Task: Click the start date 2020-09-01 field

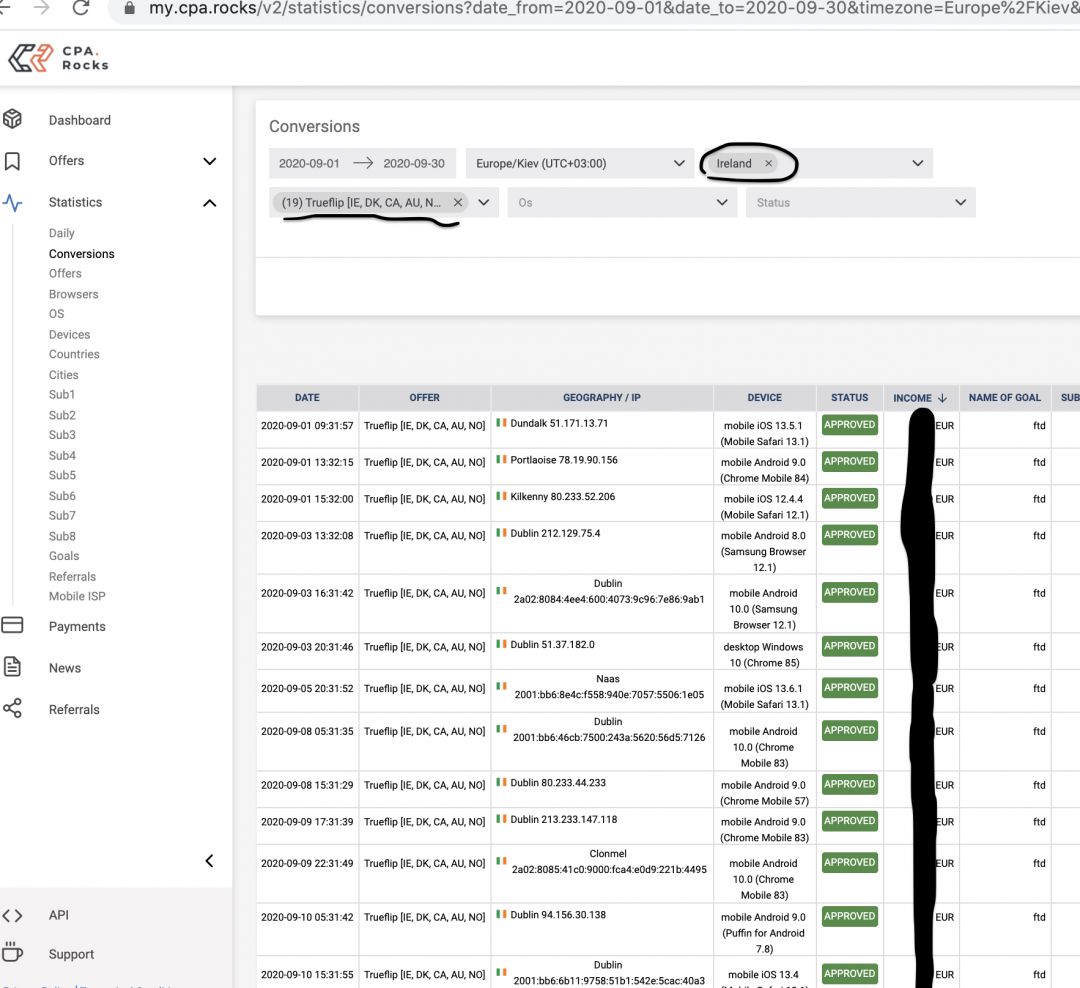Action: click(309, 164)
